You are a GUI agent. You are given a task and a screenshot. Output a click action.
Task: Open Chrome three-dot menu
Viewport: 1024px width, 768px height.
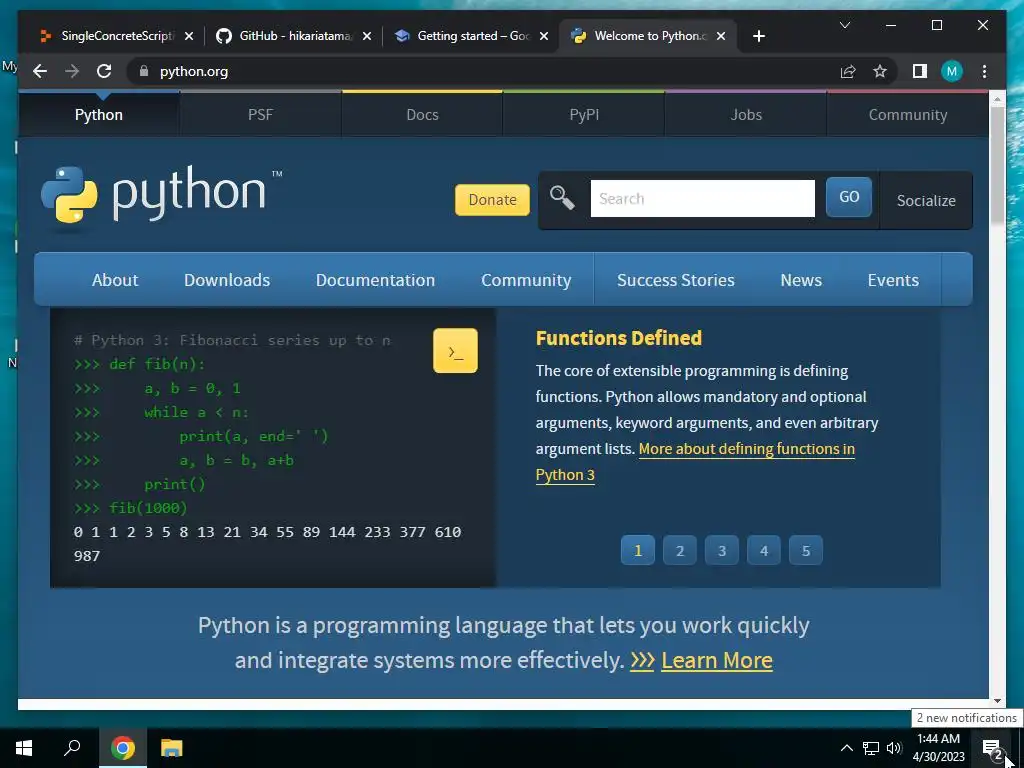pyautogui.click(x=984, y=71)
